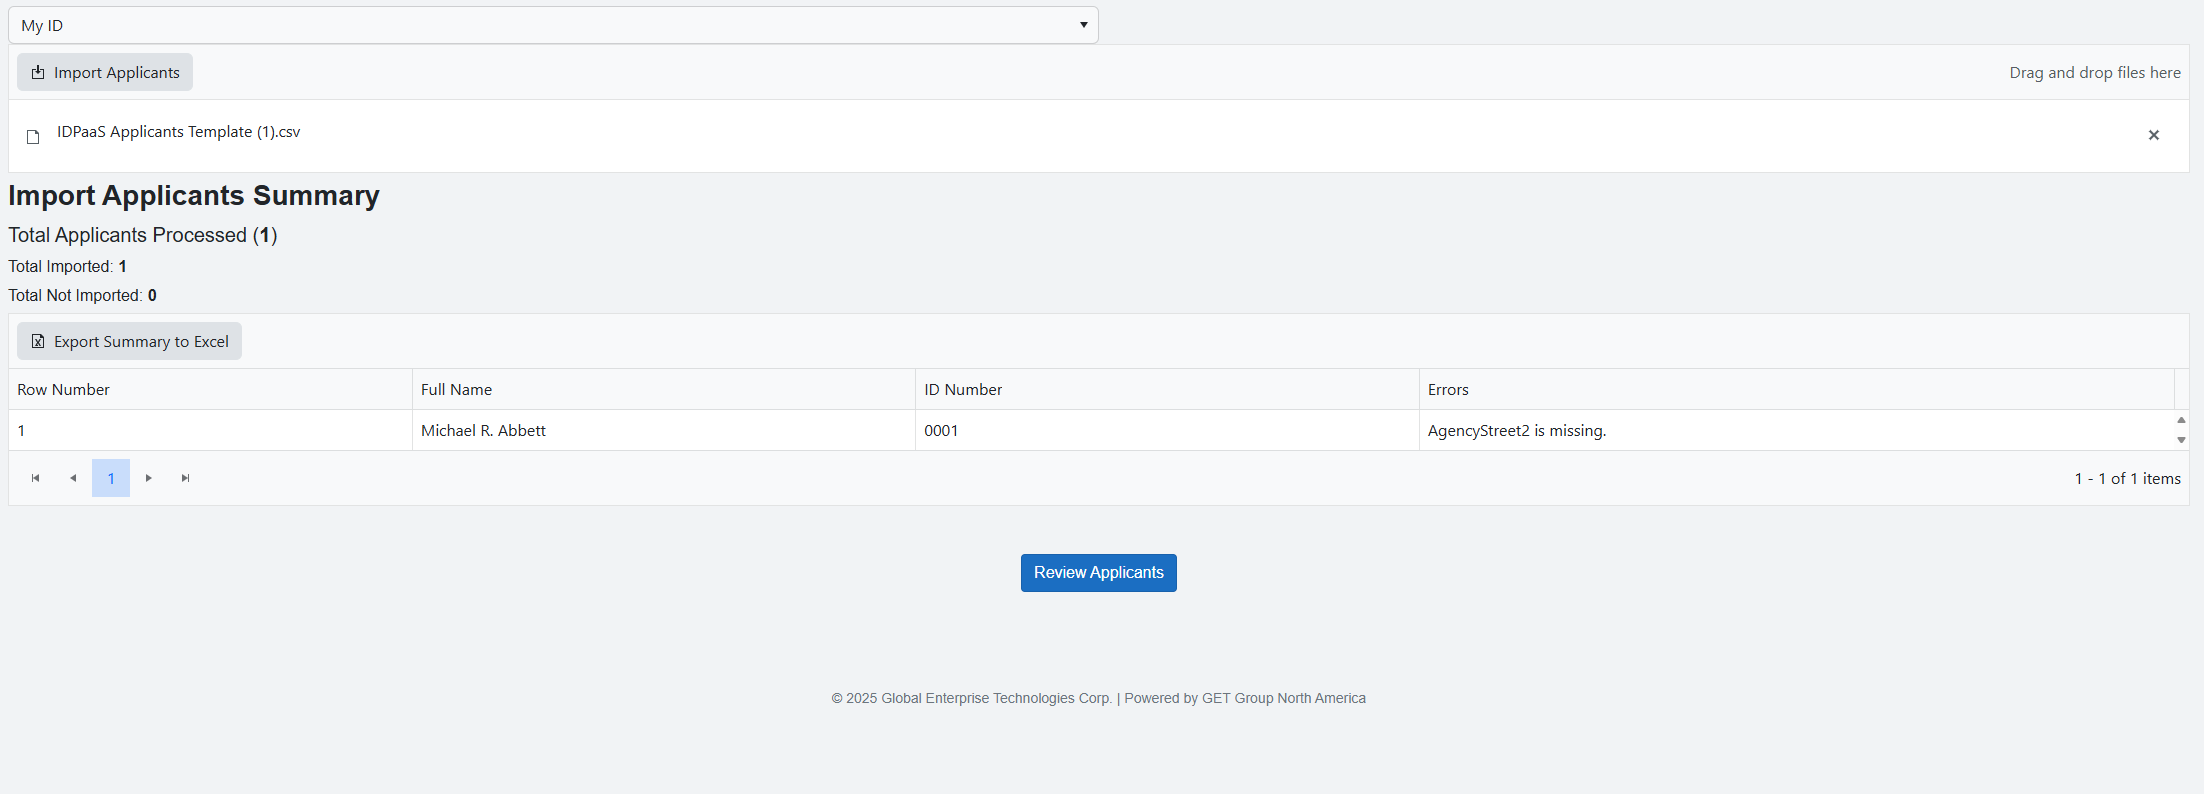
Task: Click the upload icon in Import Applicants
Action: pos(38,72)
